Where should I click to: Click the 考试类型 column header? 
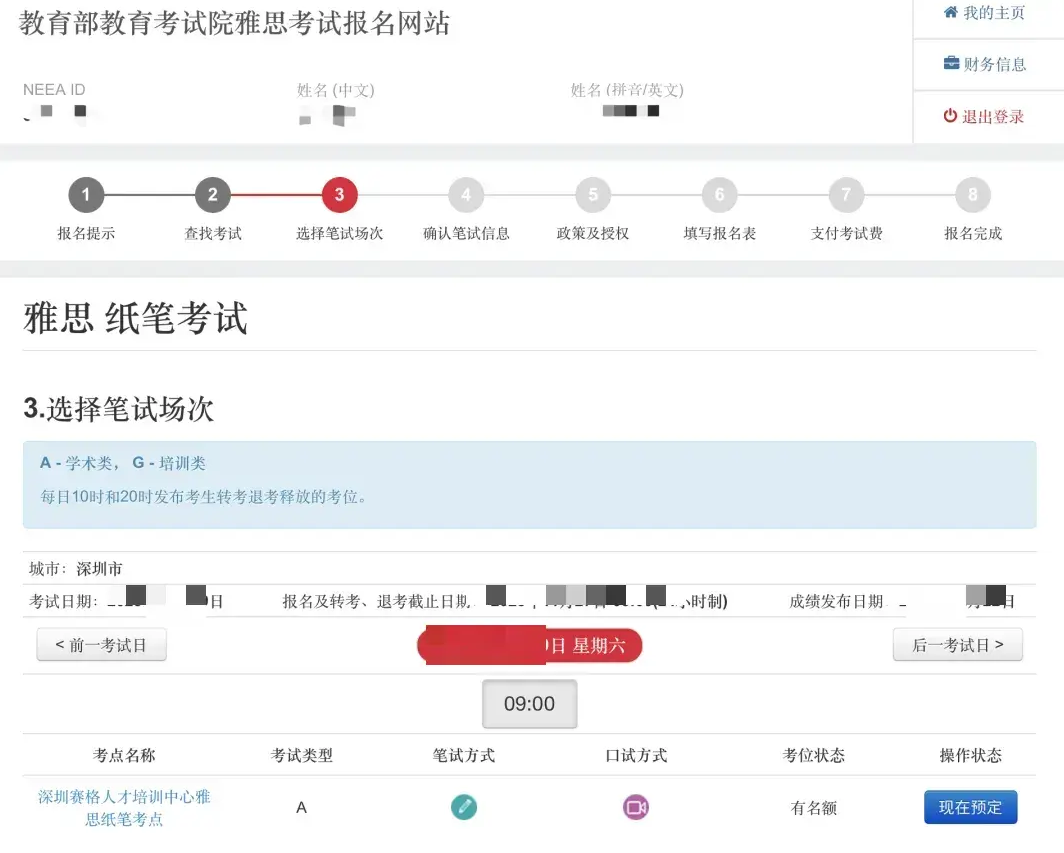[x=301, y=755]
